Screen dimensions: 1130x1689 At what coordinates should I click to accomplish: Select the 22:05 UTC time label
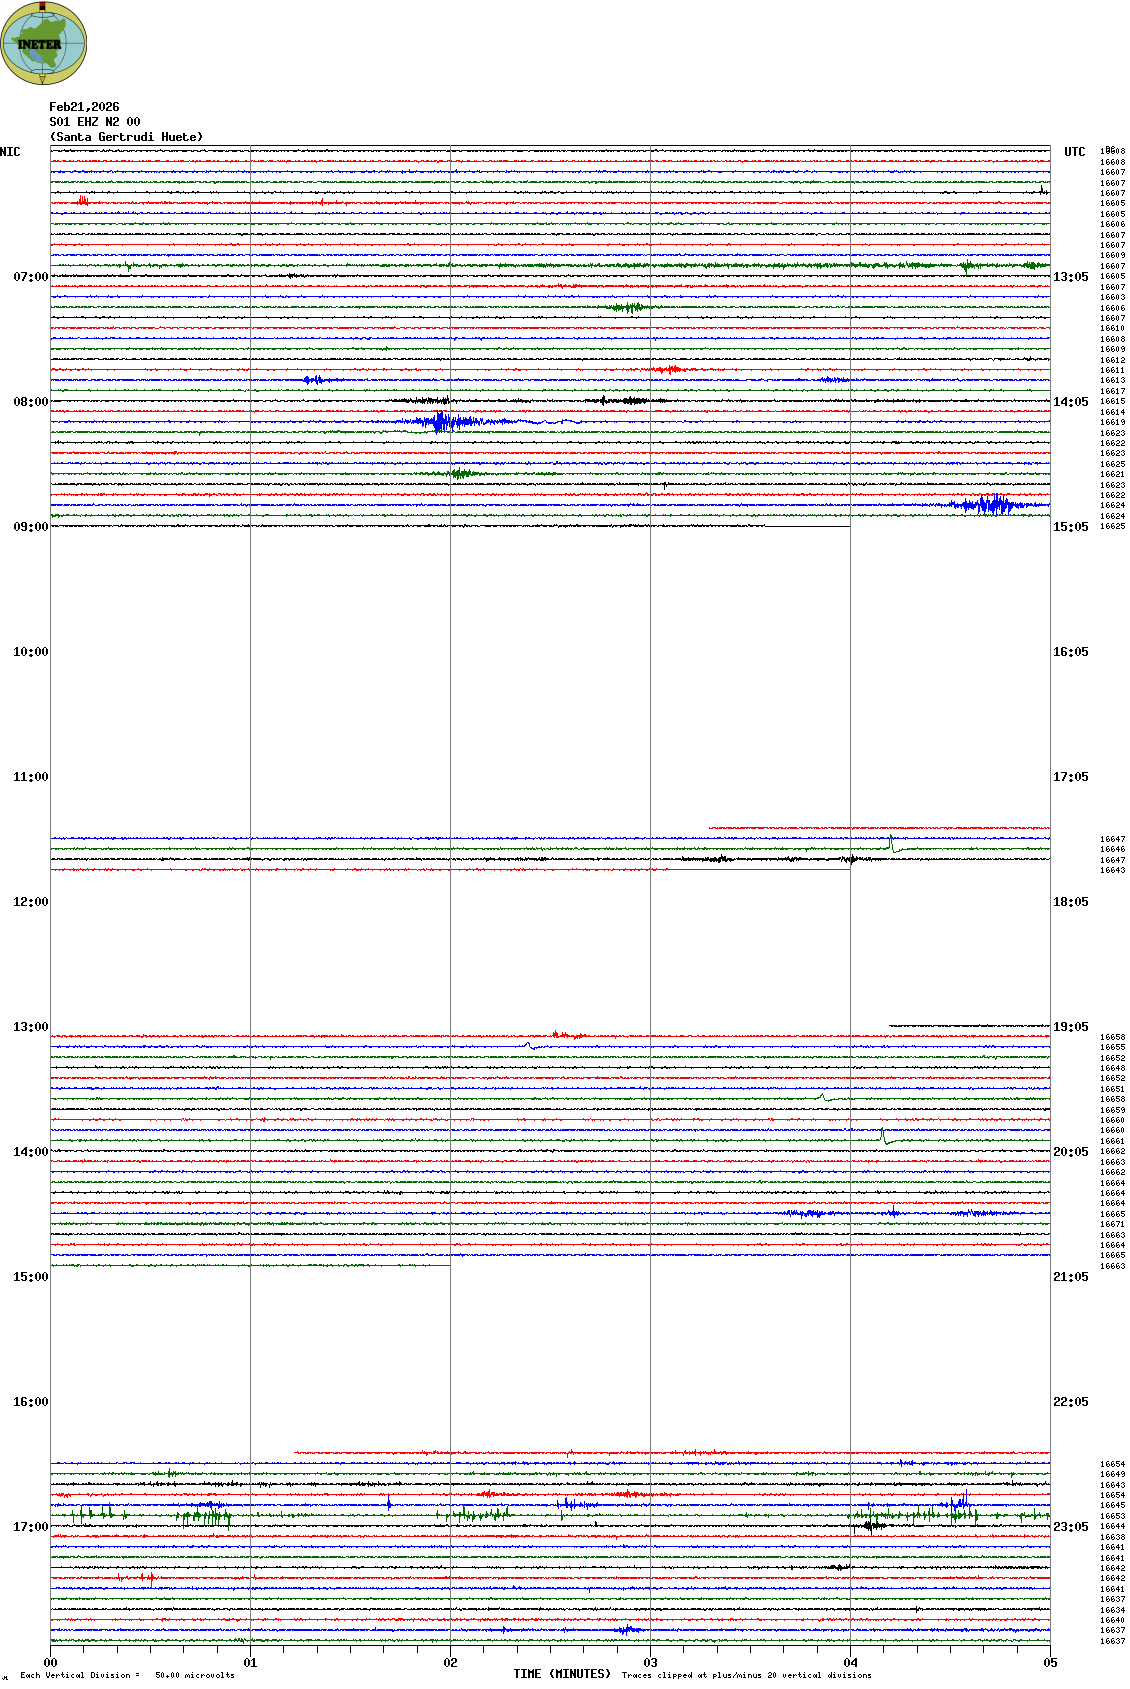(x=1070, y=1402)
